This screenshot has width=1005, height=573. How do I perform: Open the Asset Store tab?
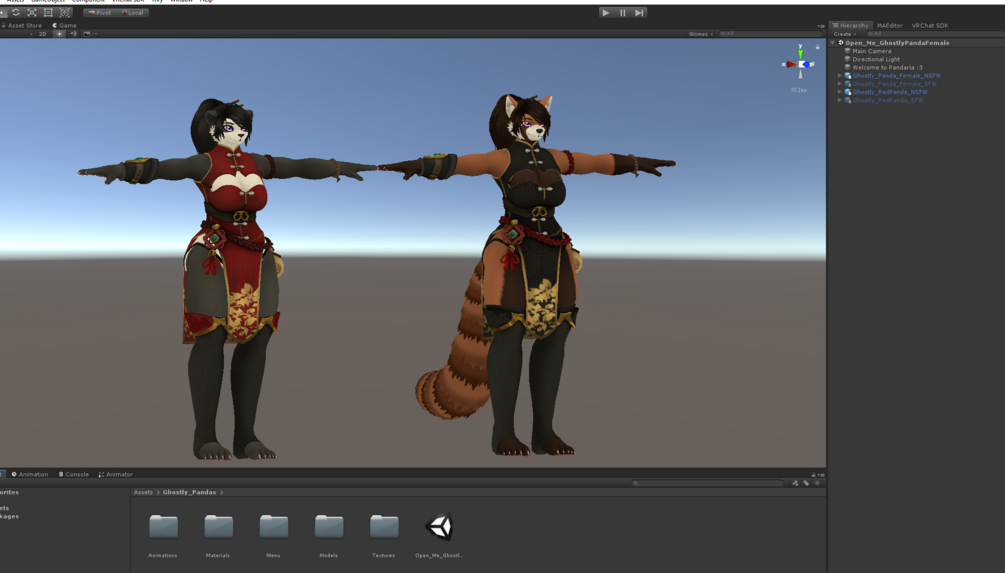point(22,26)
